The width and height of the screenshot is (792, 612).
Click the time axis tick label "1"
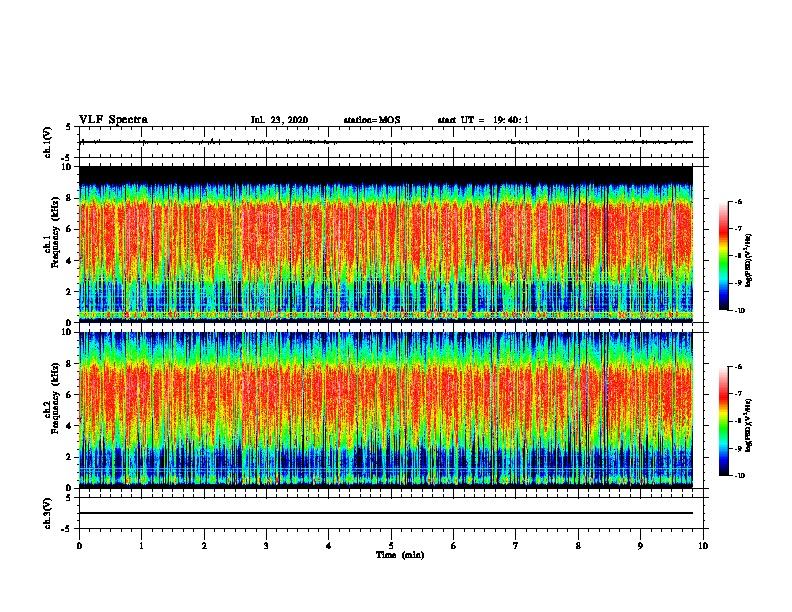(142, 546)
